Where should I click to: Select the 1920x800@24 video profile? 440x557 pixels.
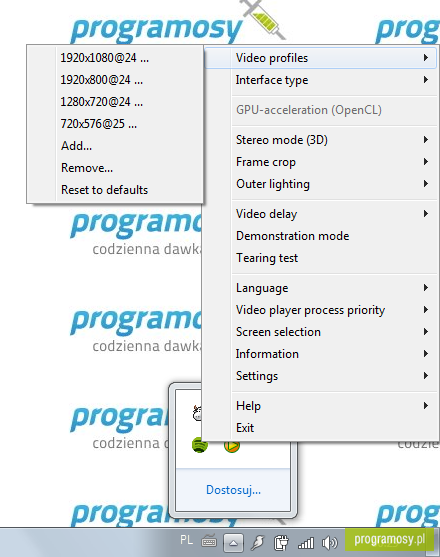[115, 80]
